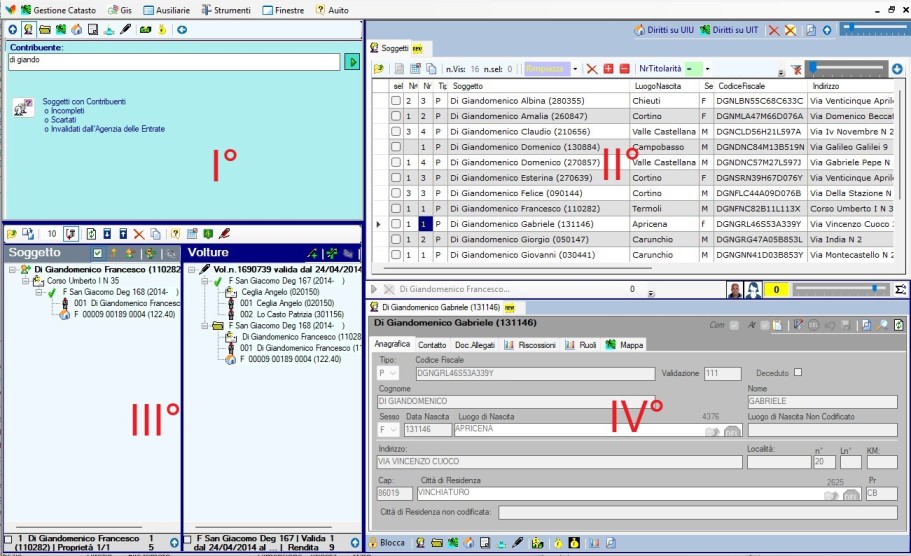Click the red minus icon in Soggetti toolbar

(624, 69)
